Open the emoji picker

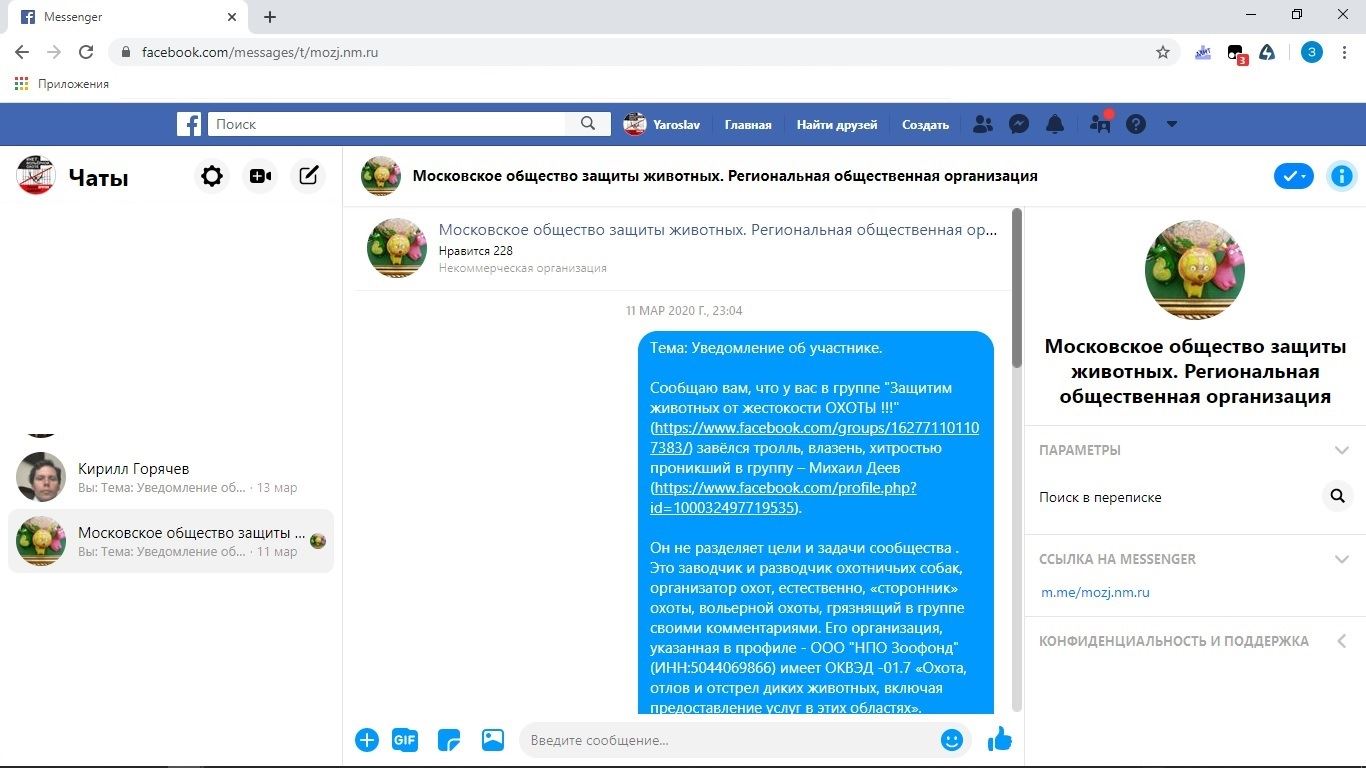(x=952, y=740)
